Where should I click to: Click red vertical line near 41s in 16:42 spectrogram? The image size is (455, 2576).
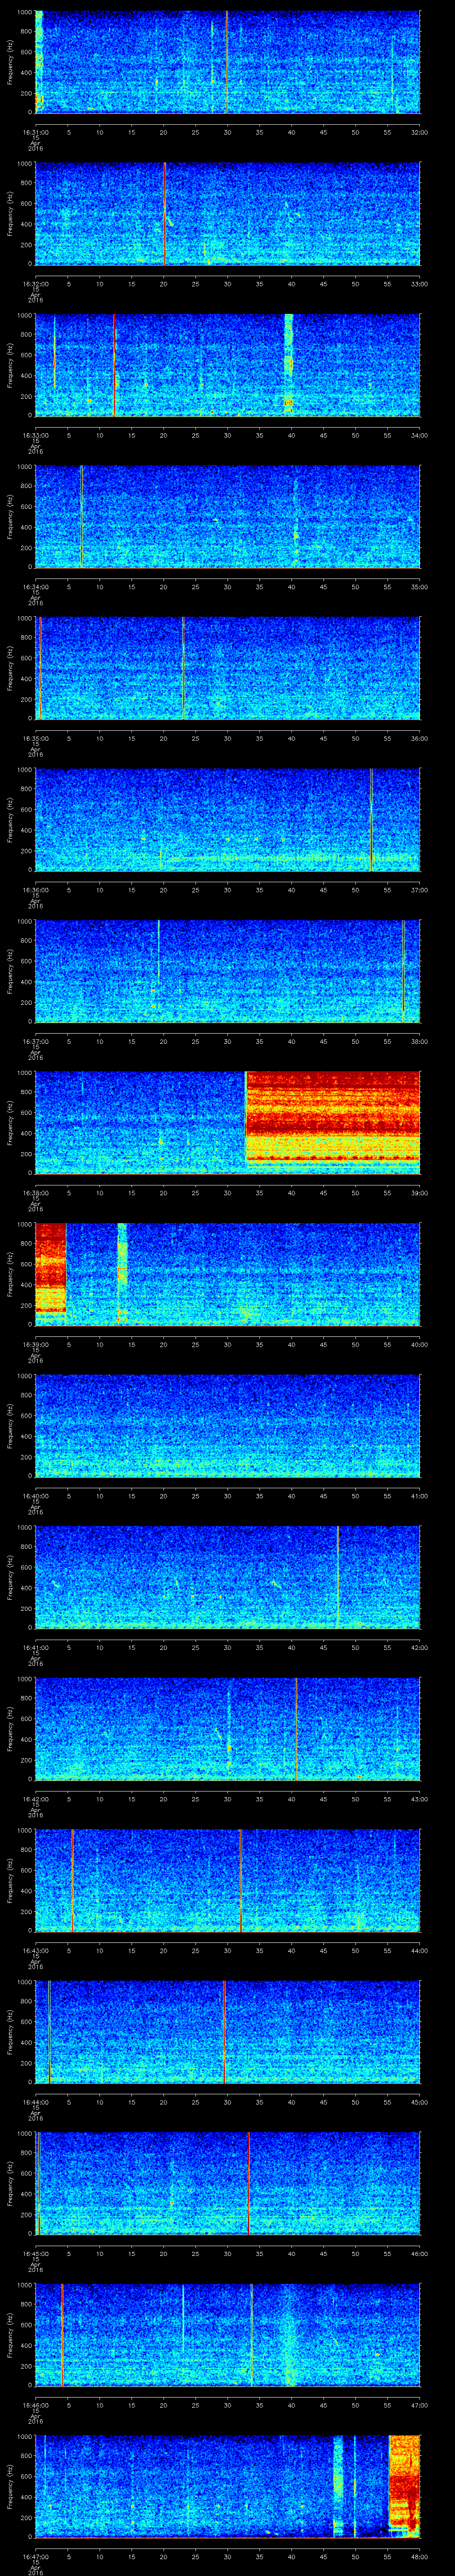tap(296, 1729)
